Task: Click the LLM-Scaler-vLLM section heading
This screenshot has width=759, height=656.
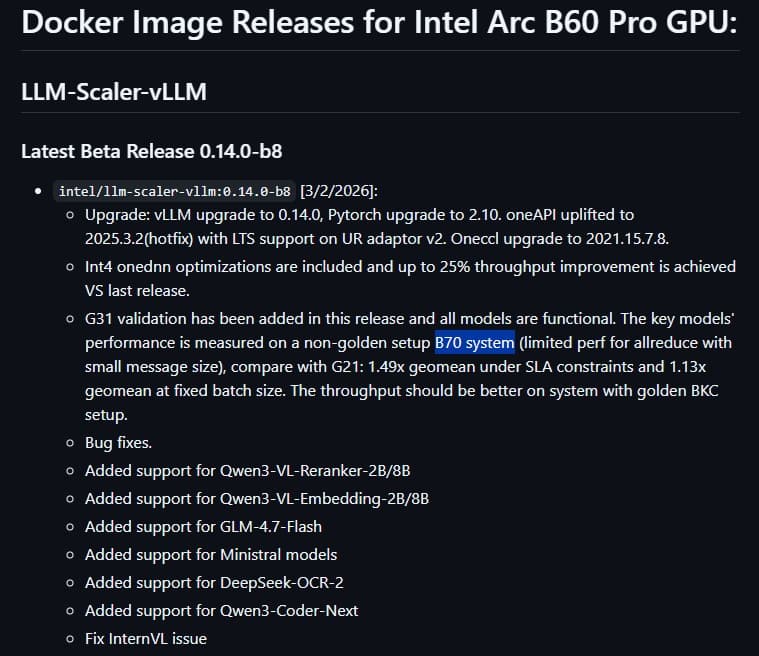Action: click(113, 92)
